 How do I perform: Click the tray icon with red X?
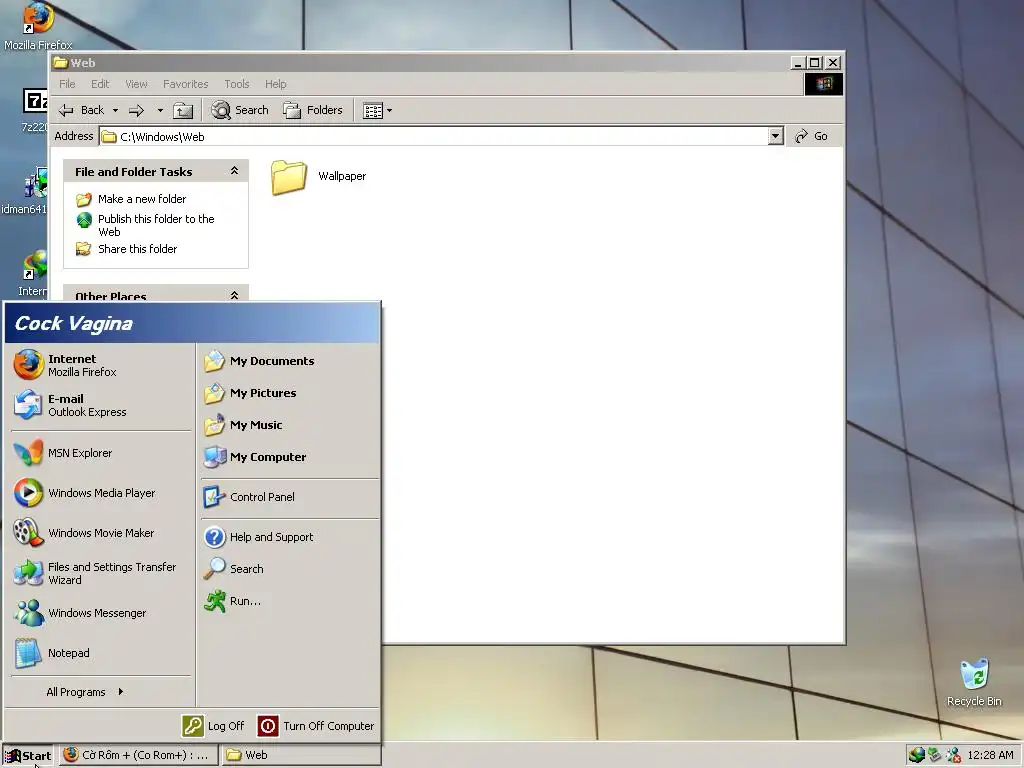coord(953,756)
